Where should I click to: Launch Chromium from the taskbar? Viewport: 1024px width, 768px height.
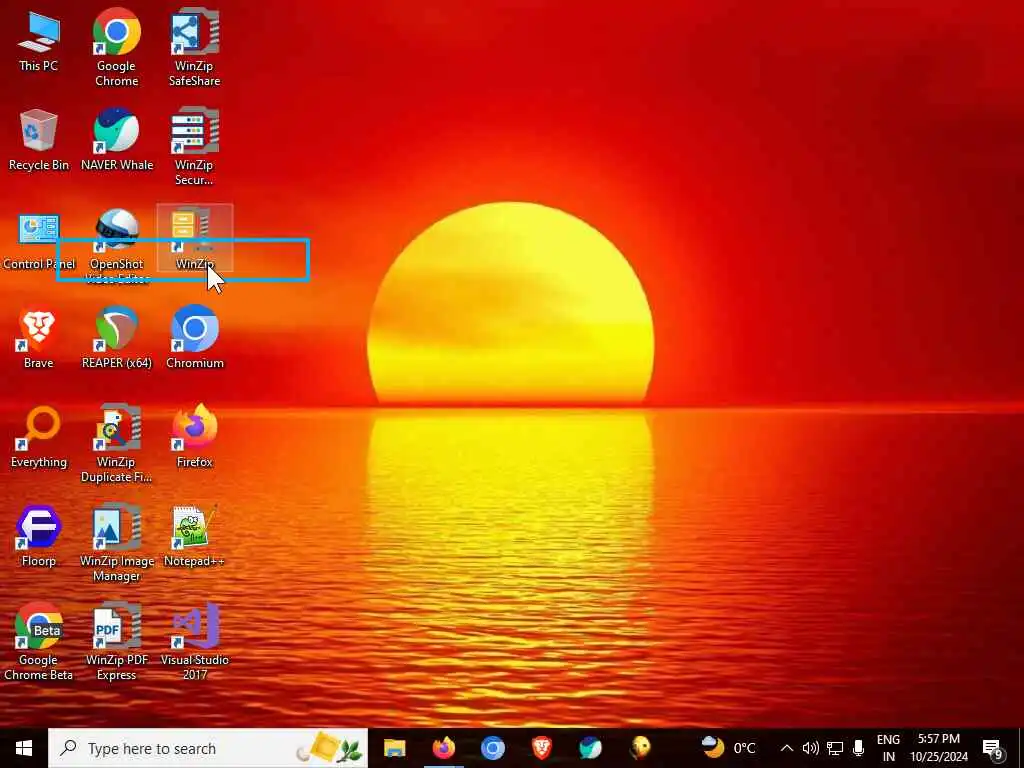[492, 748]
